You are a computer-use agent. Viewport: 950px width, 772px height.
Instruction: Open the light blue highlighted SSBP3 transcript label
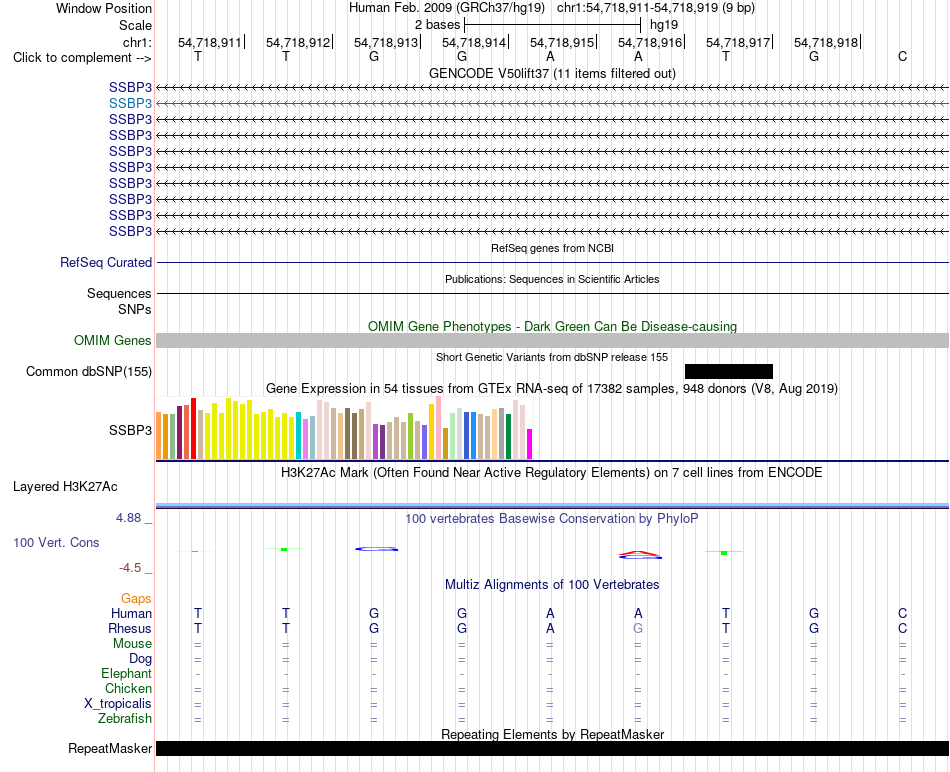(x=130, y=103)
